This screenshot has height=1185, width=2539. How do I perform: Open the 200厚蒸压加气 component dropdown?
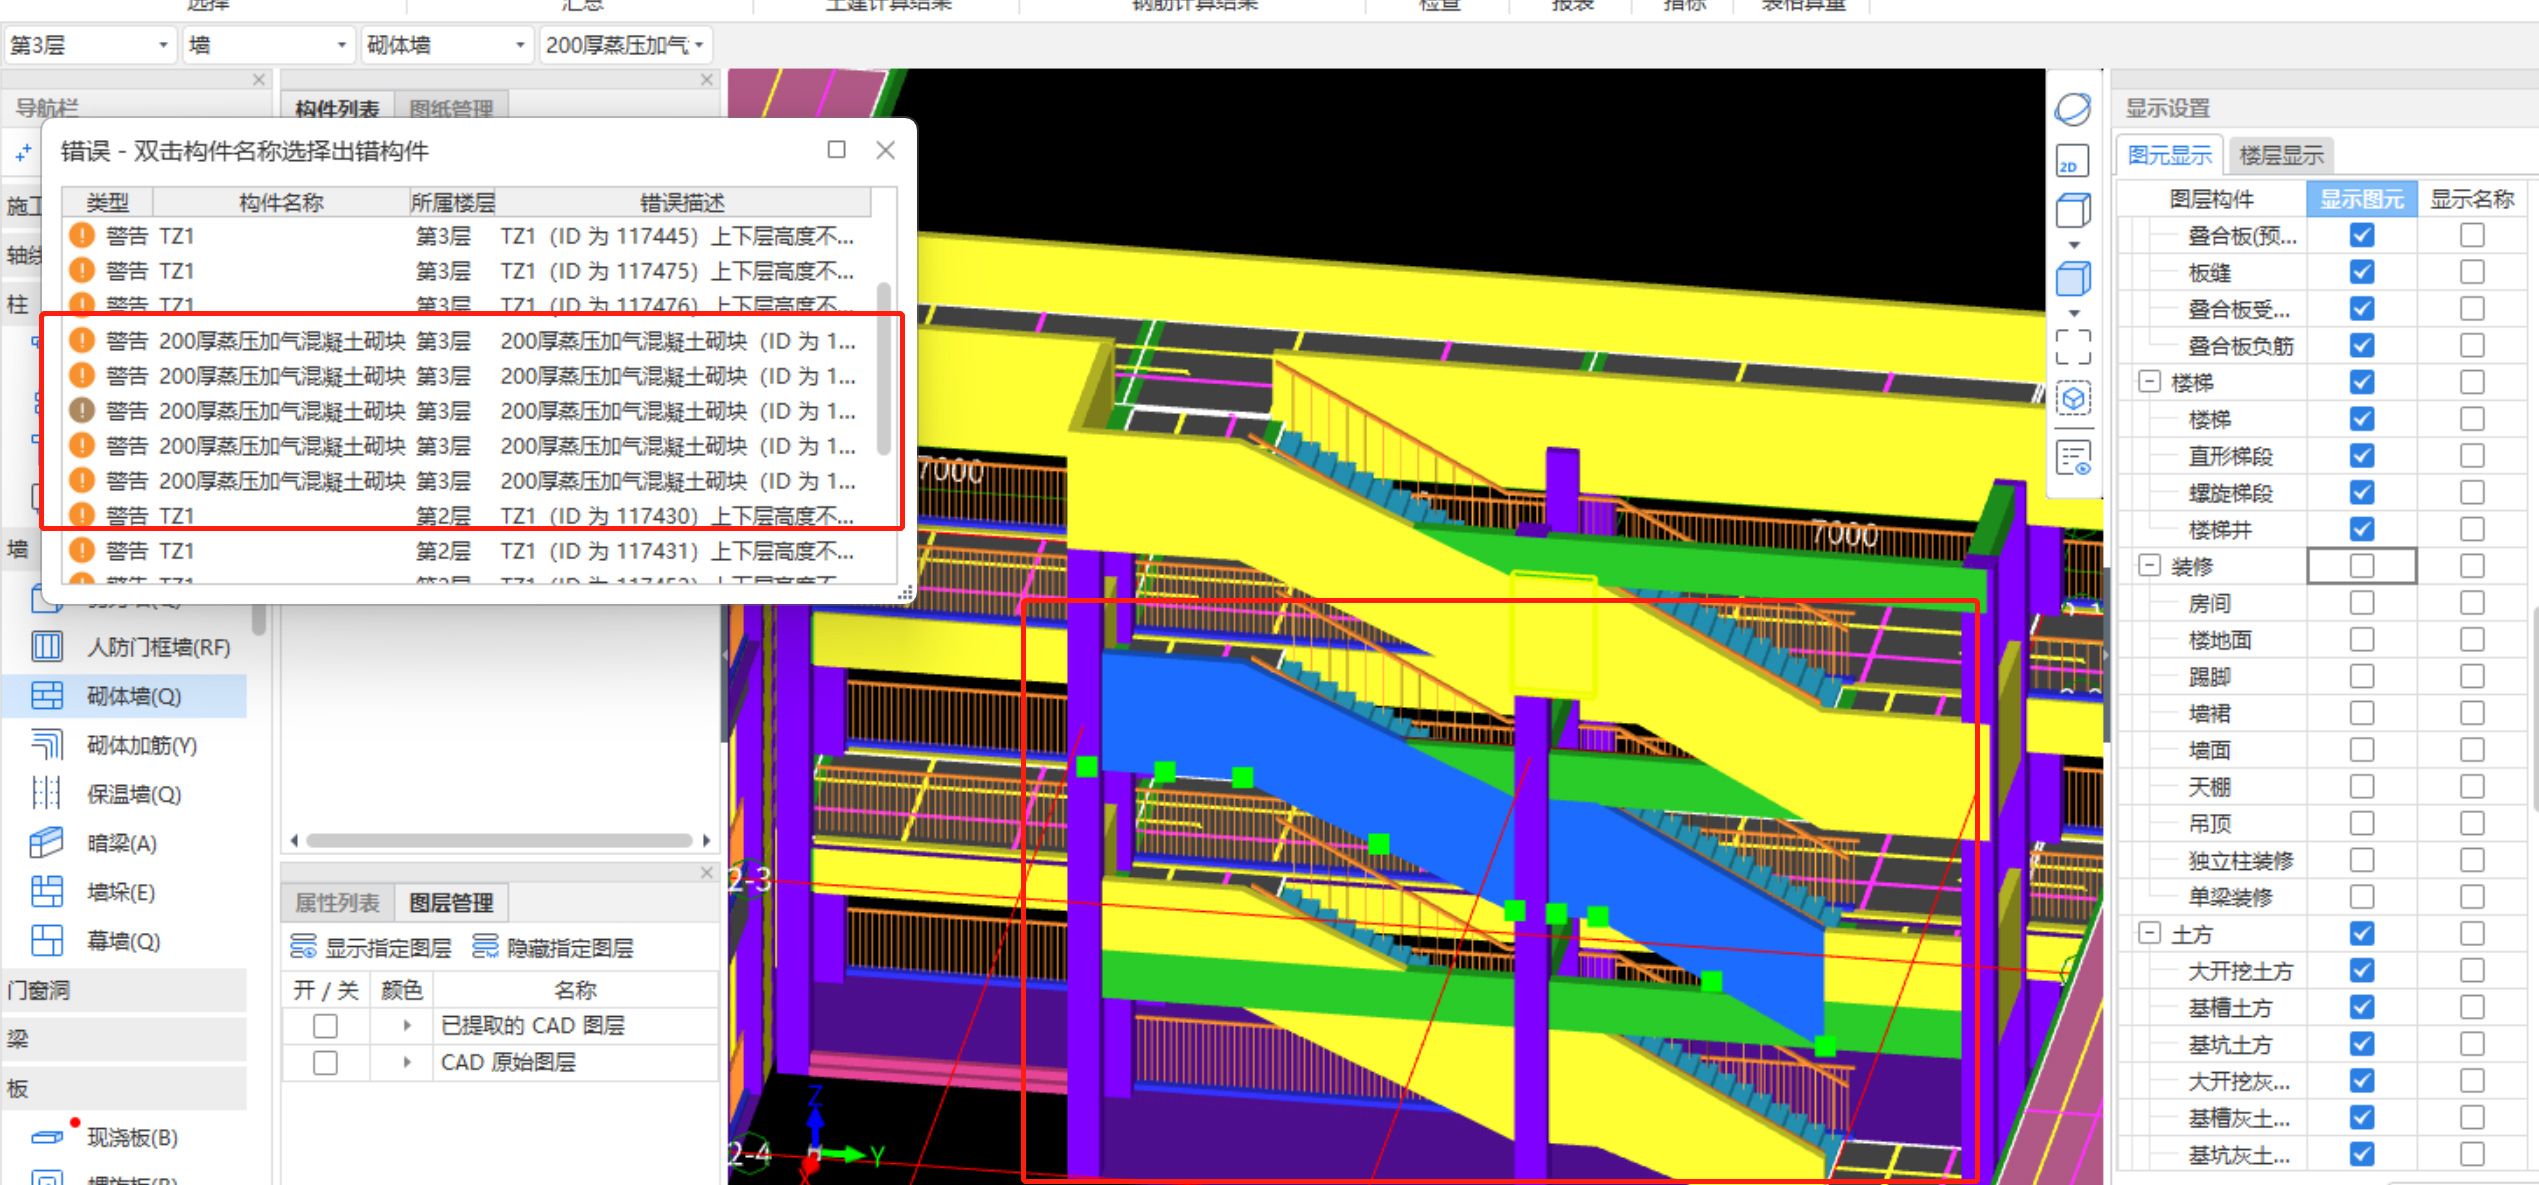tap(625, 45)
